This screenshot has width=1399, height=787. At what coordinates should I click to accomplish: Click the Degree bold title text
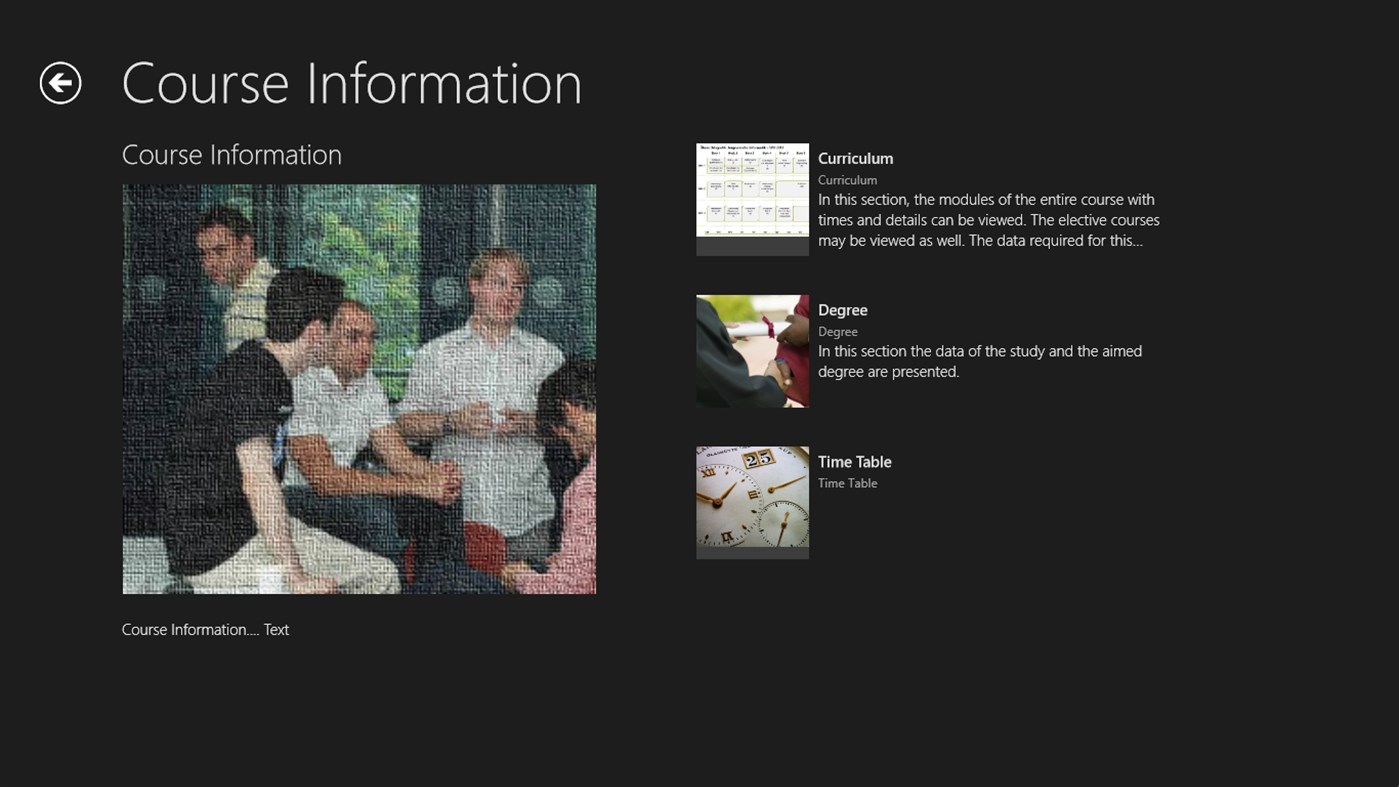tap(842, 310)
